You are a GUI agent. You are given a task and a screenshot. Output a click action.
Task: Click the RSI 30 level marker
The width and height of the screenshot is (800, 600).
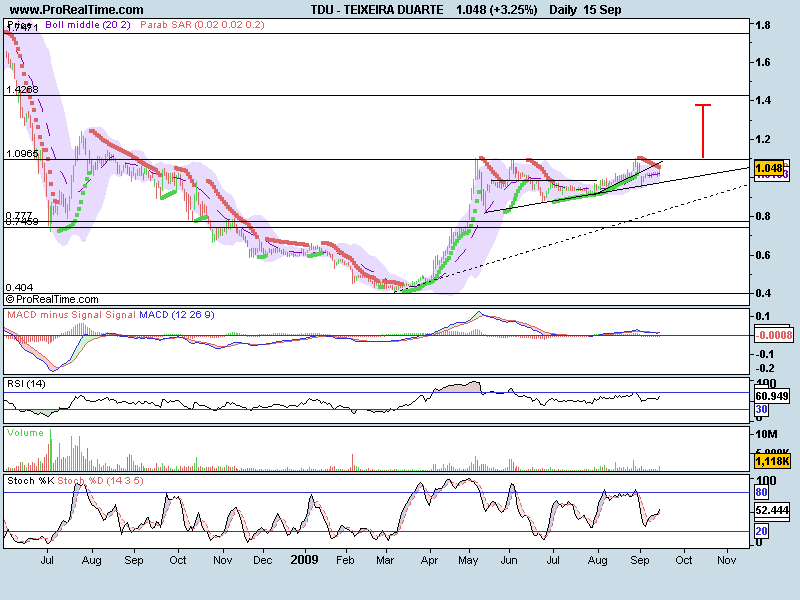(x=761, y=409)
